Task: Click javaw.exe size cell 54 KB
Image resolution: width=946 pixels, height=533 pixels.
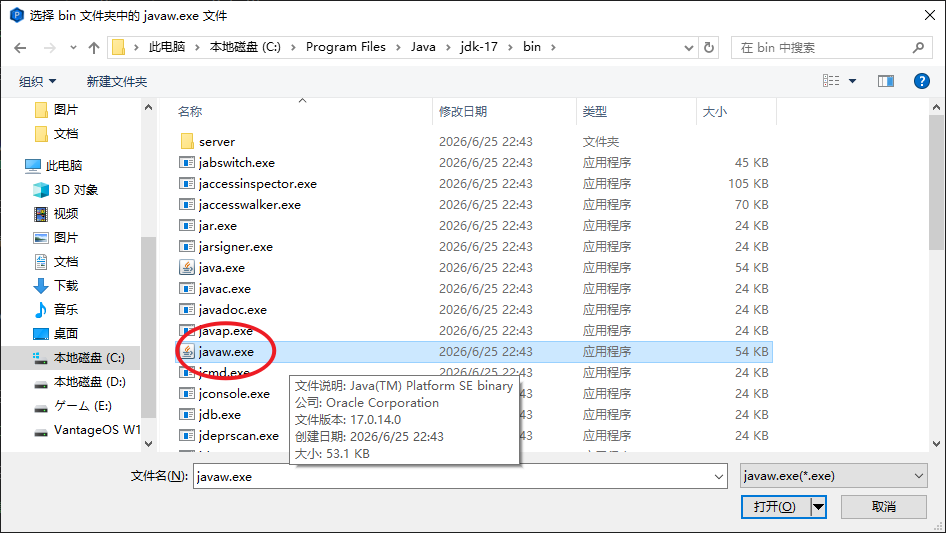Action: point(751,352)
